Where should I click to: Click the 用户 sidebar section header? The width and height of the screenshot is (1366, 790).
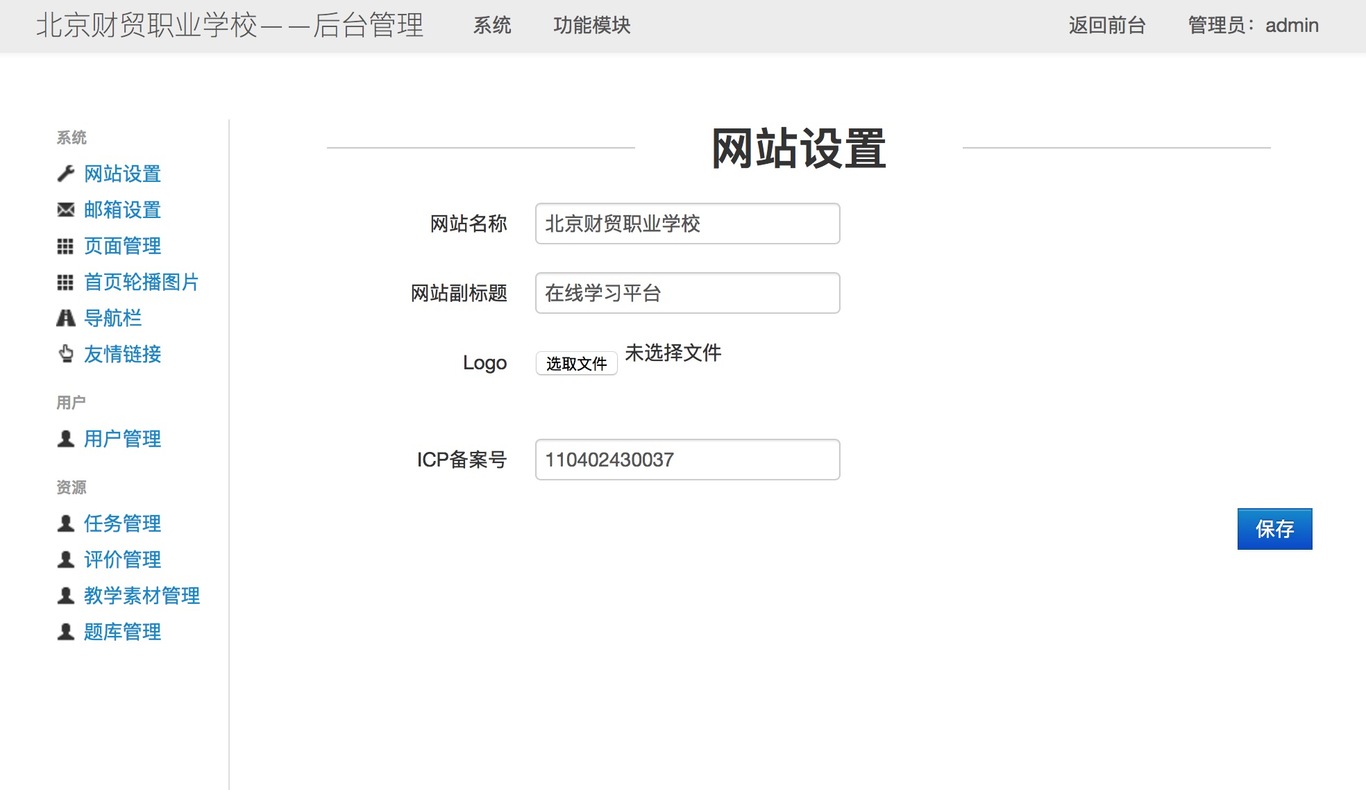(71, 403)
